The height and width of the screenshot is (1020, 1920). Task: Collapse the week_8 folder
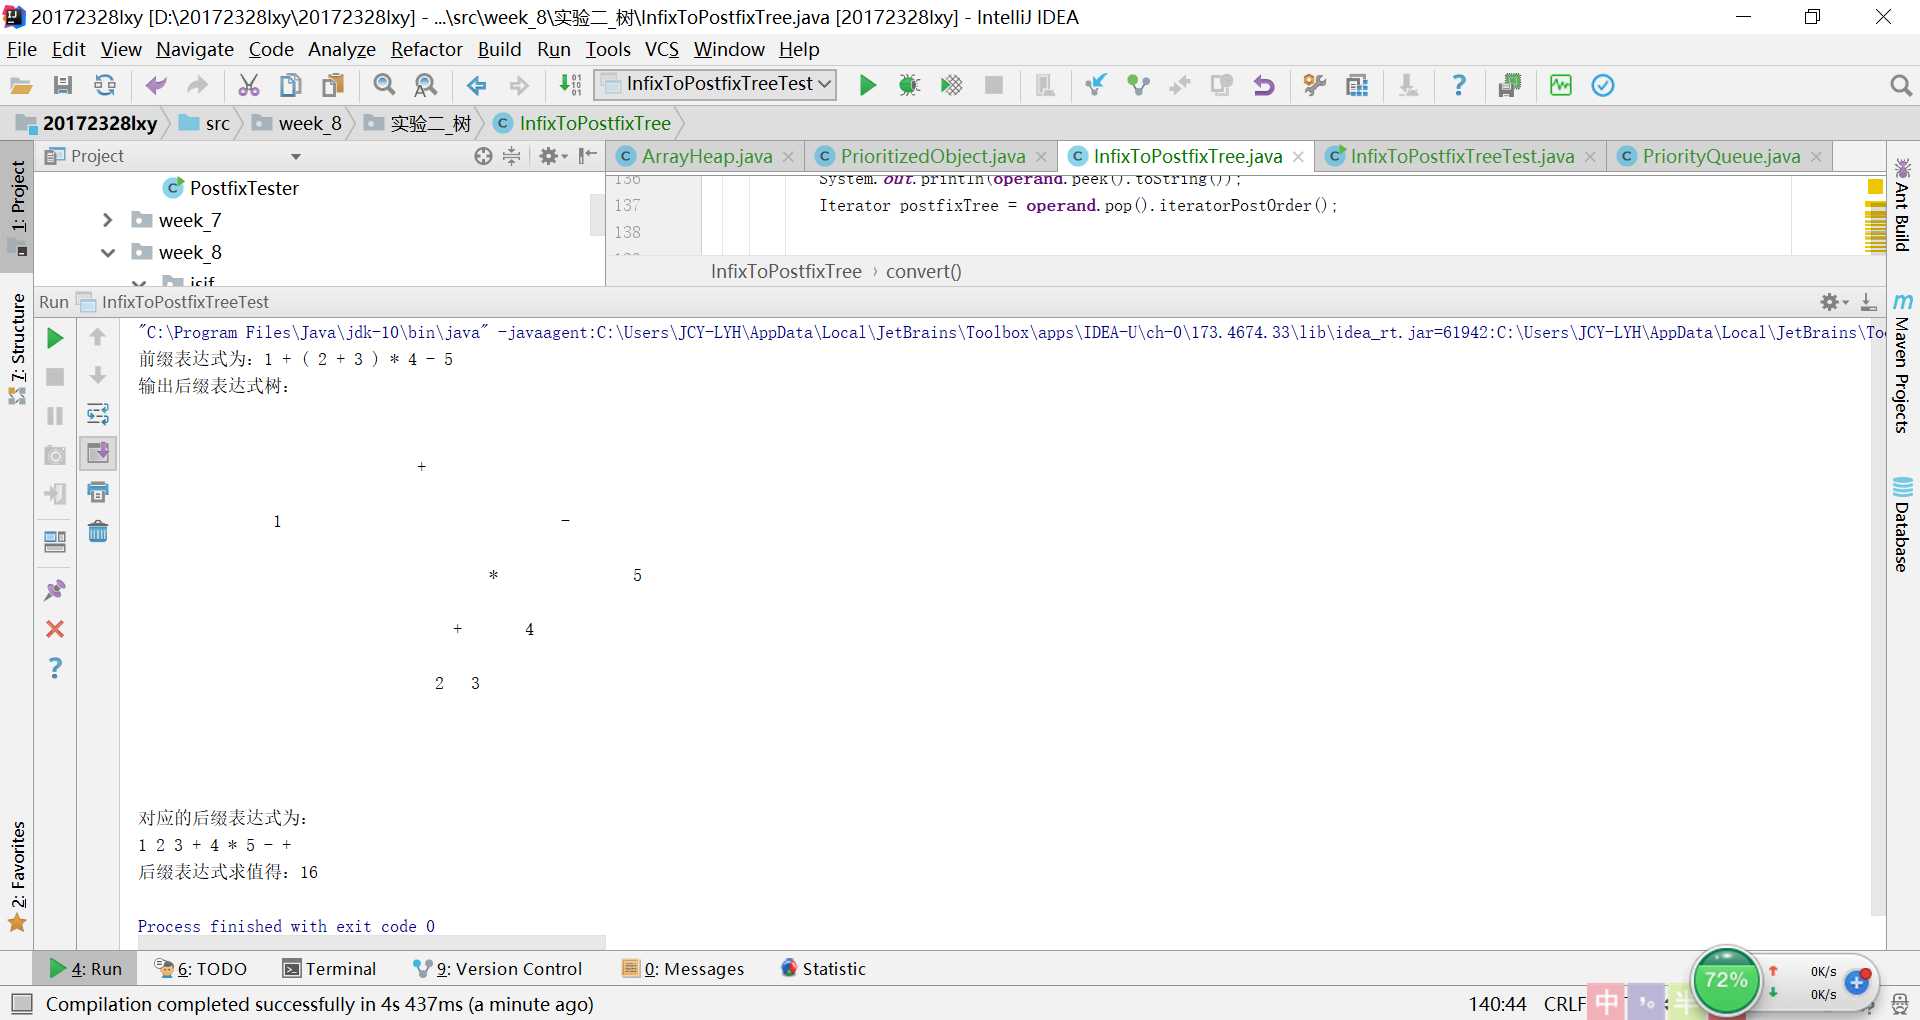click(107, 252)
